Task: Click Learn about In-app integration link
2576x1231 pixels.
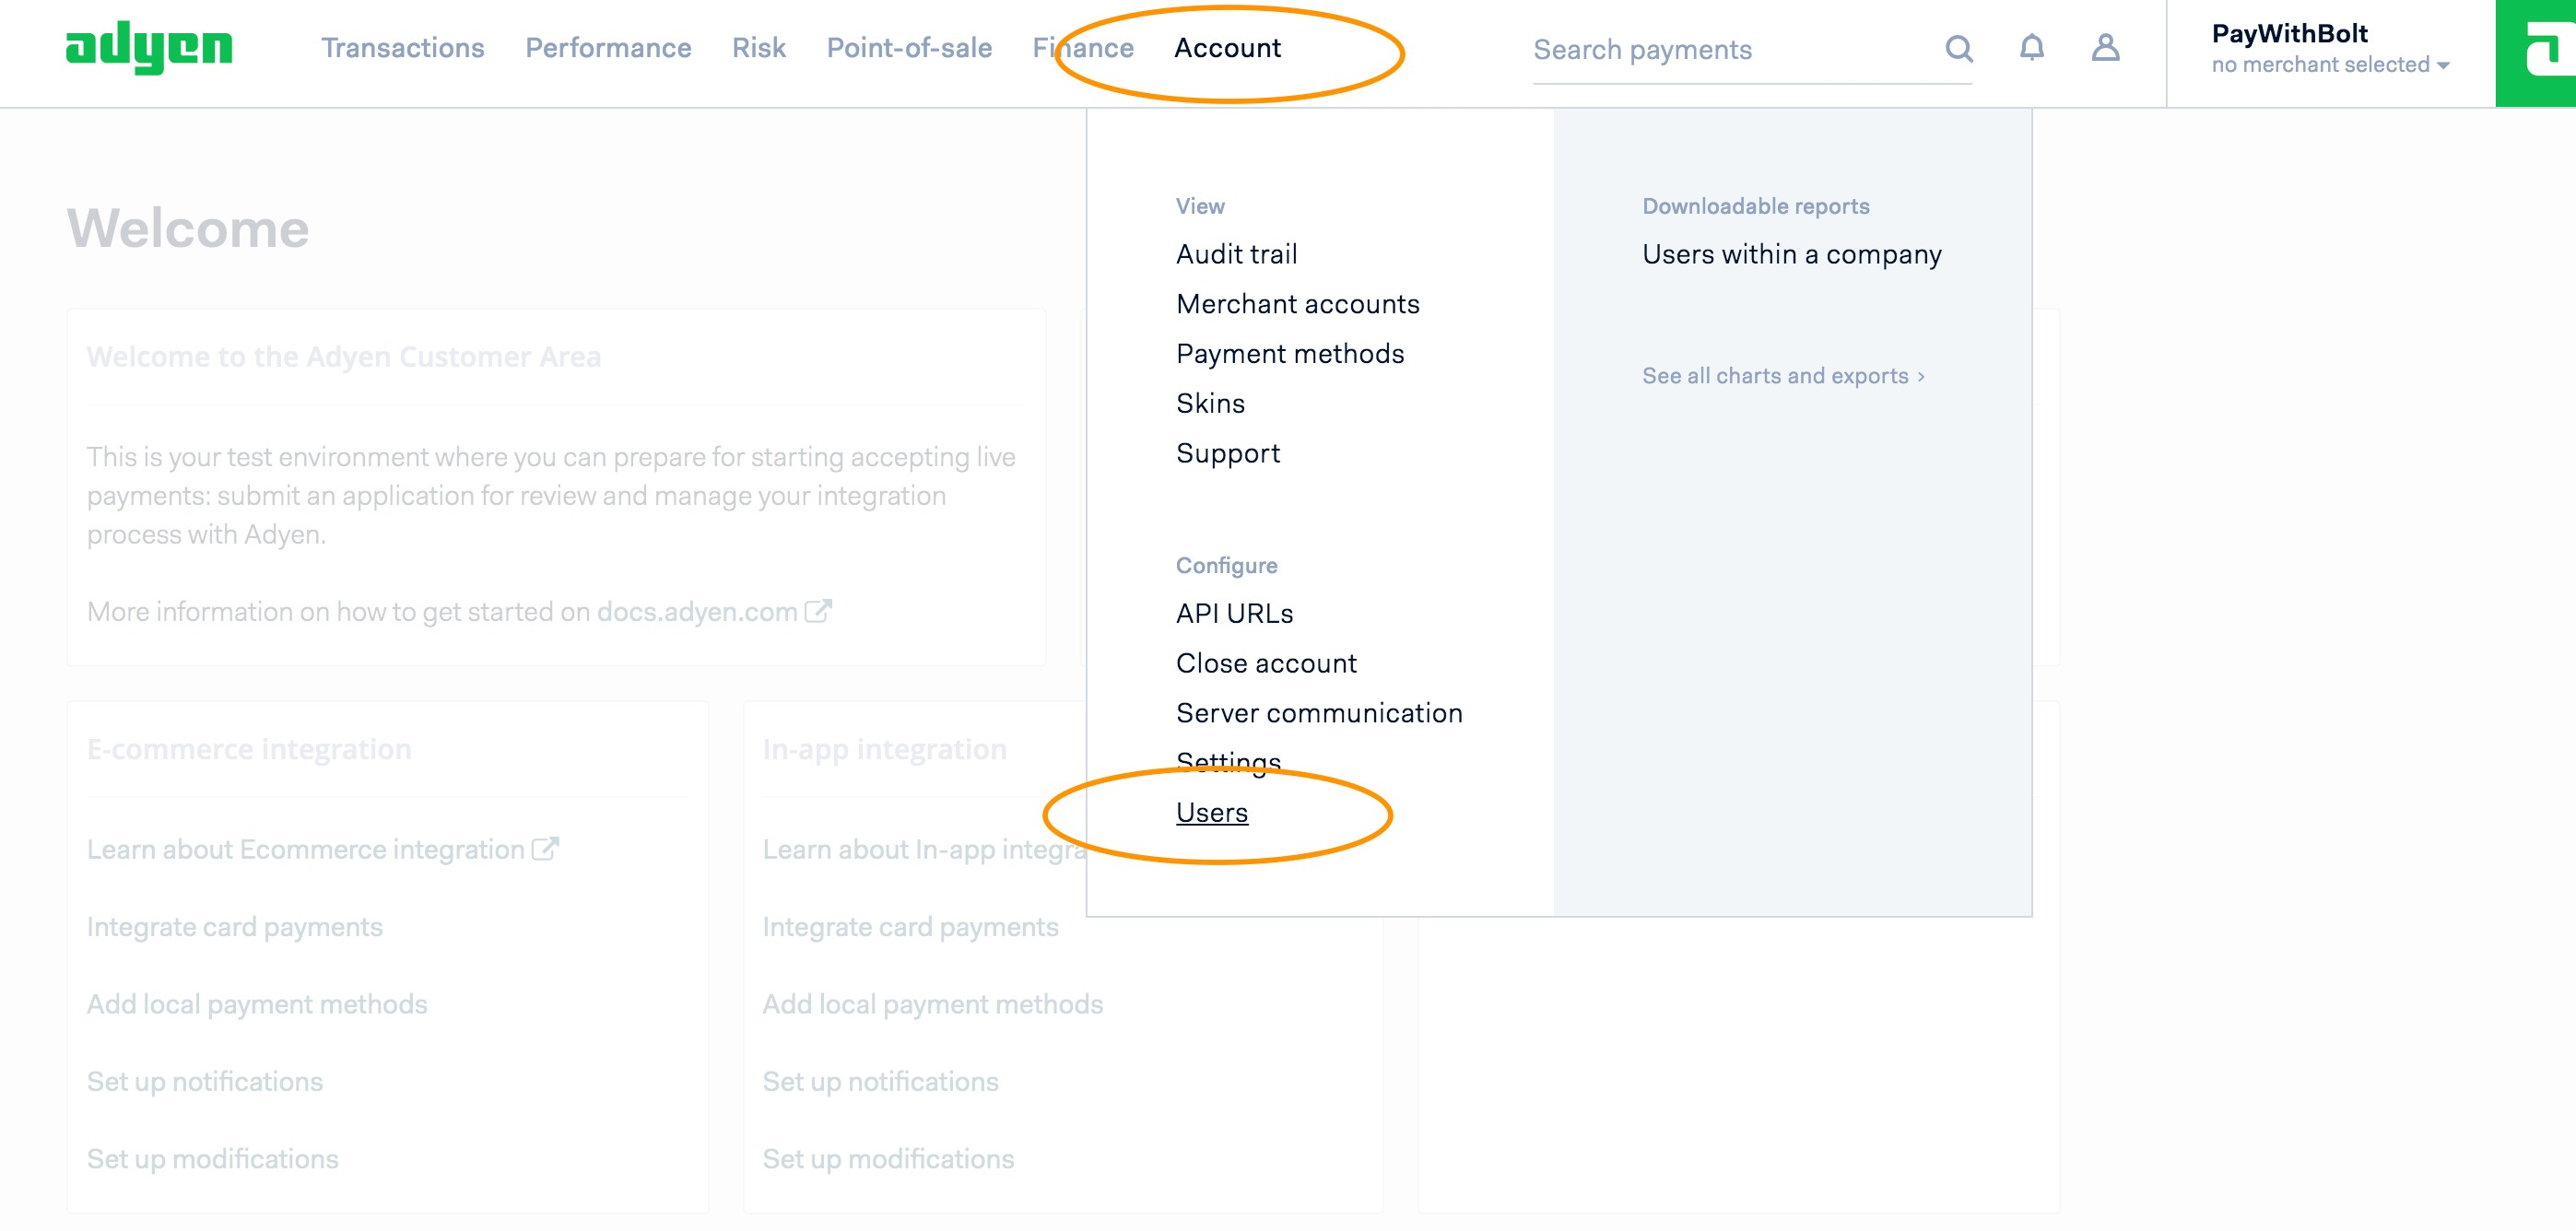Action: point(924,849)
